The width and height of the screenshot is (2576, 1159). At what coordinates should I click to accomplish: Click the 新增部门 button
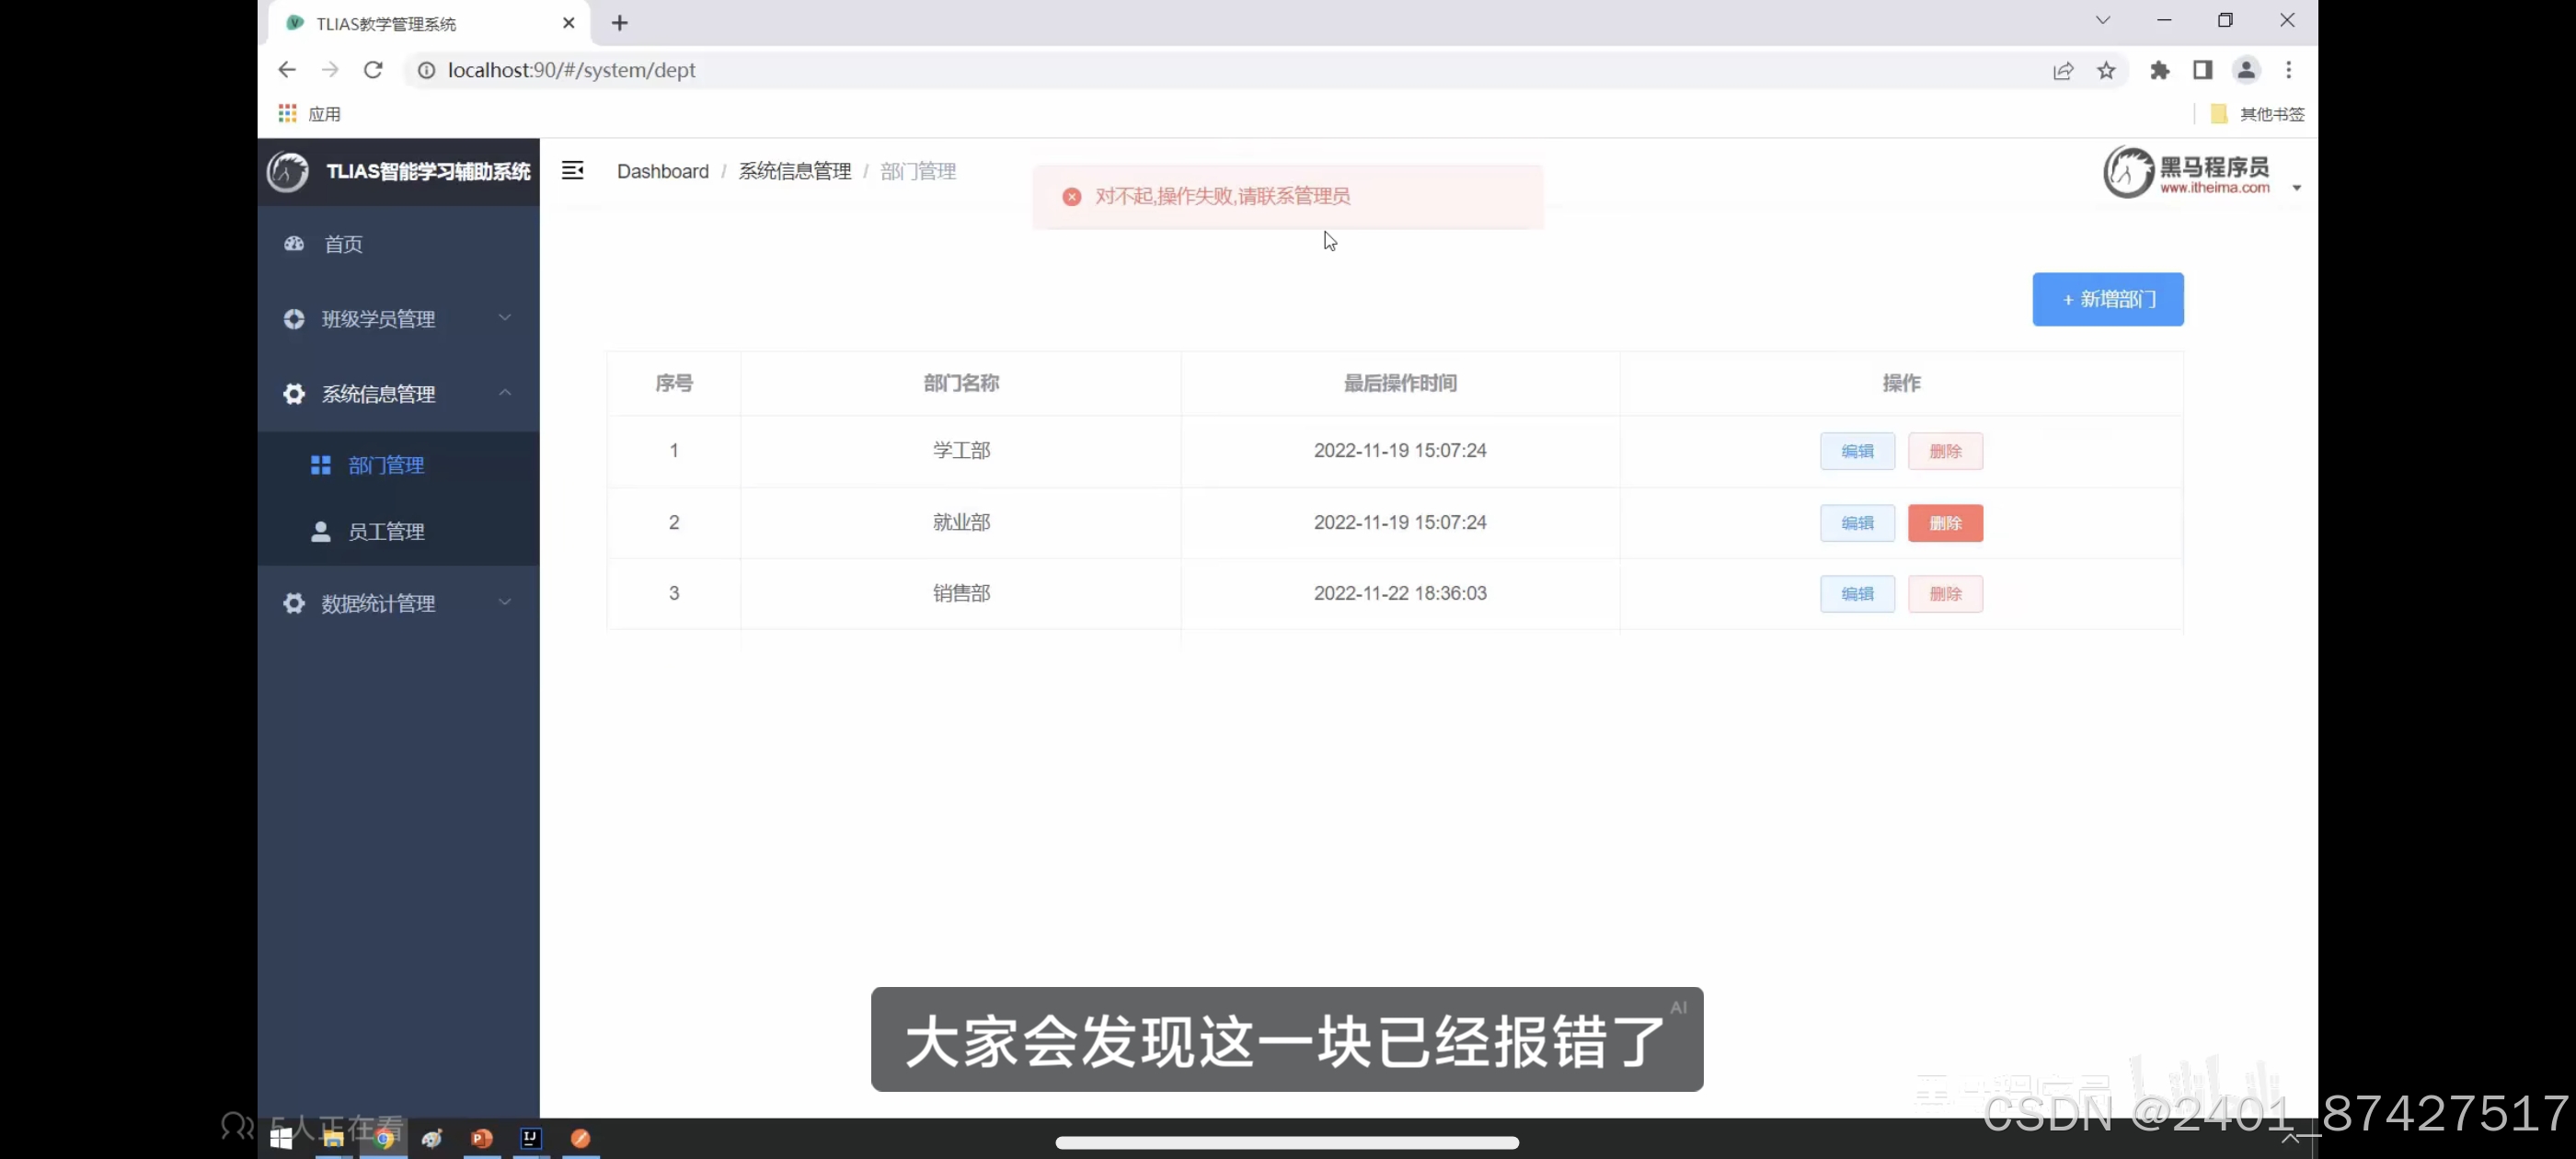(x=2107, y=299)
